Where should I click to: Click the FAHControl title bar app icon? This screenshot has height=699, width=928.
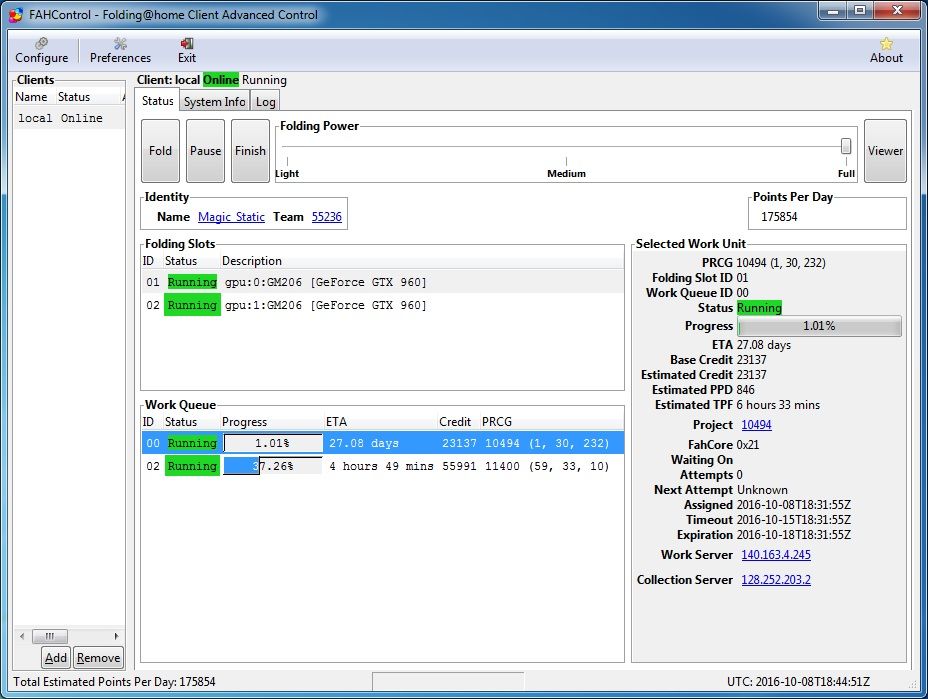click(15, 14)
